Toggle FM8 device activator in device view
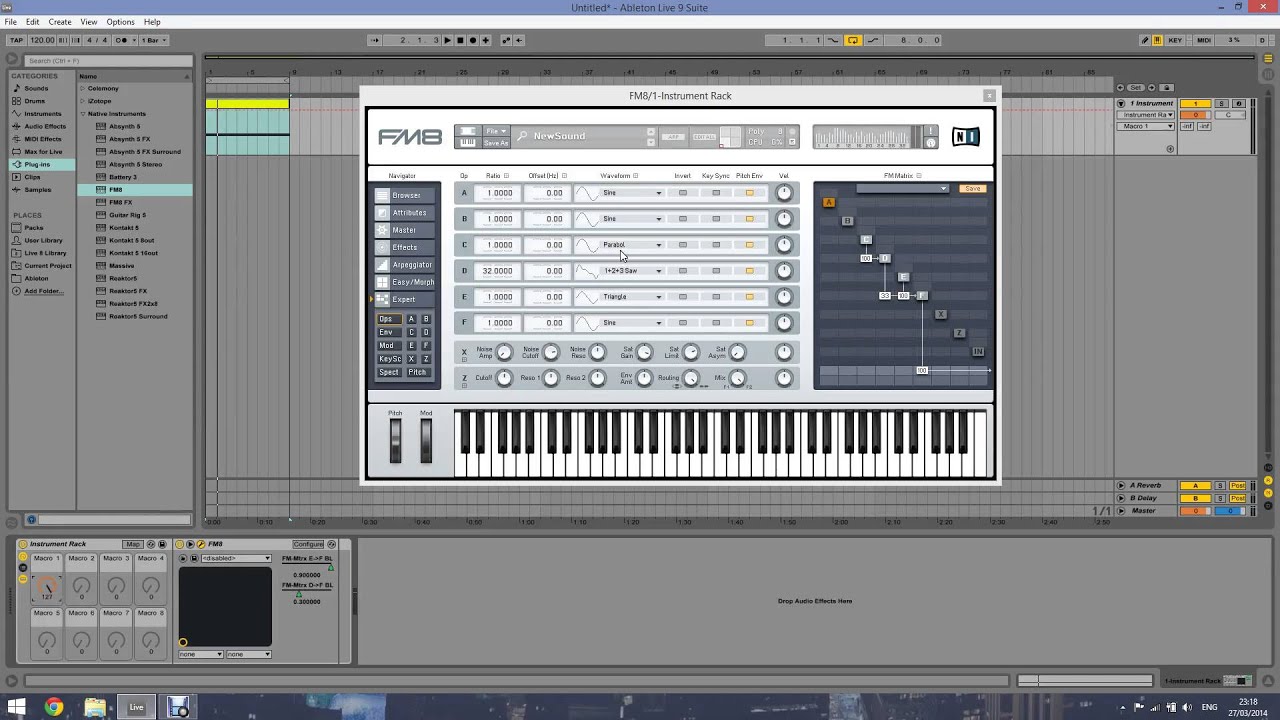 point(181,544)
